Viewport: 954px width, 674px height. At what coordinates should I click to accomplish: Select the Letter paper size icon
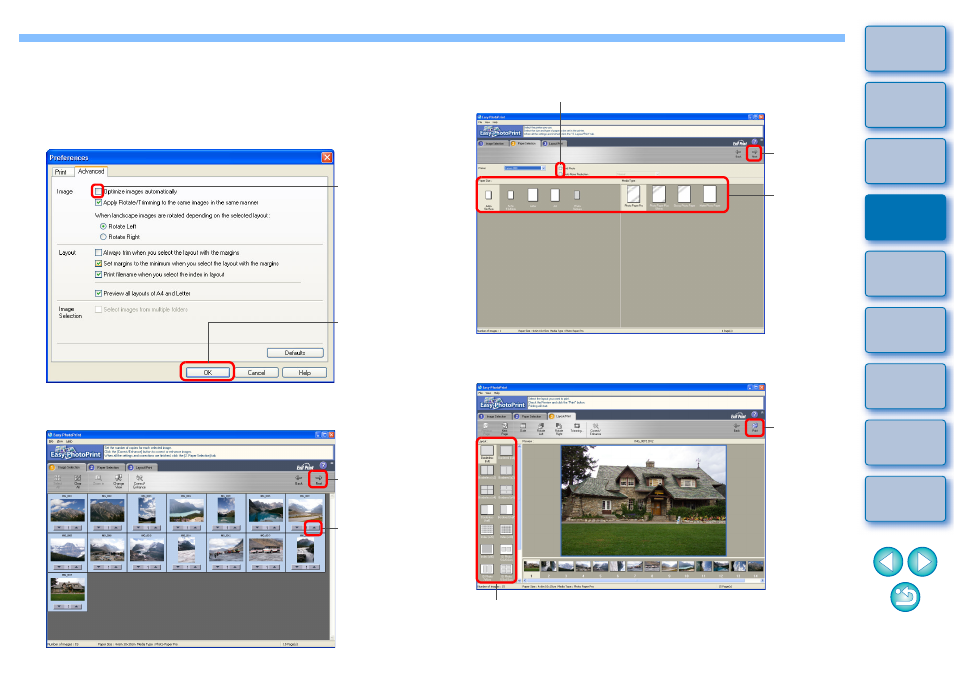(x=532, y=196)
